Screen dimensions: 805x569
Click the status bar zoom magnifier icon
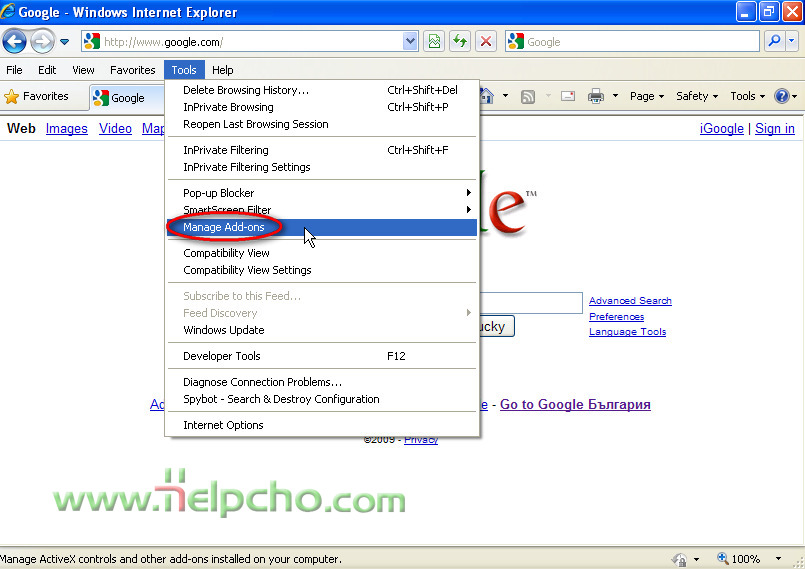(x=723, y=558)
